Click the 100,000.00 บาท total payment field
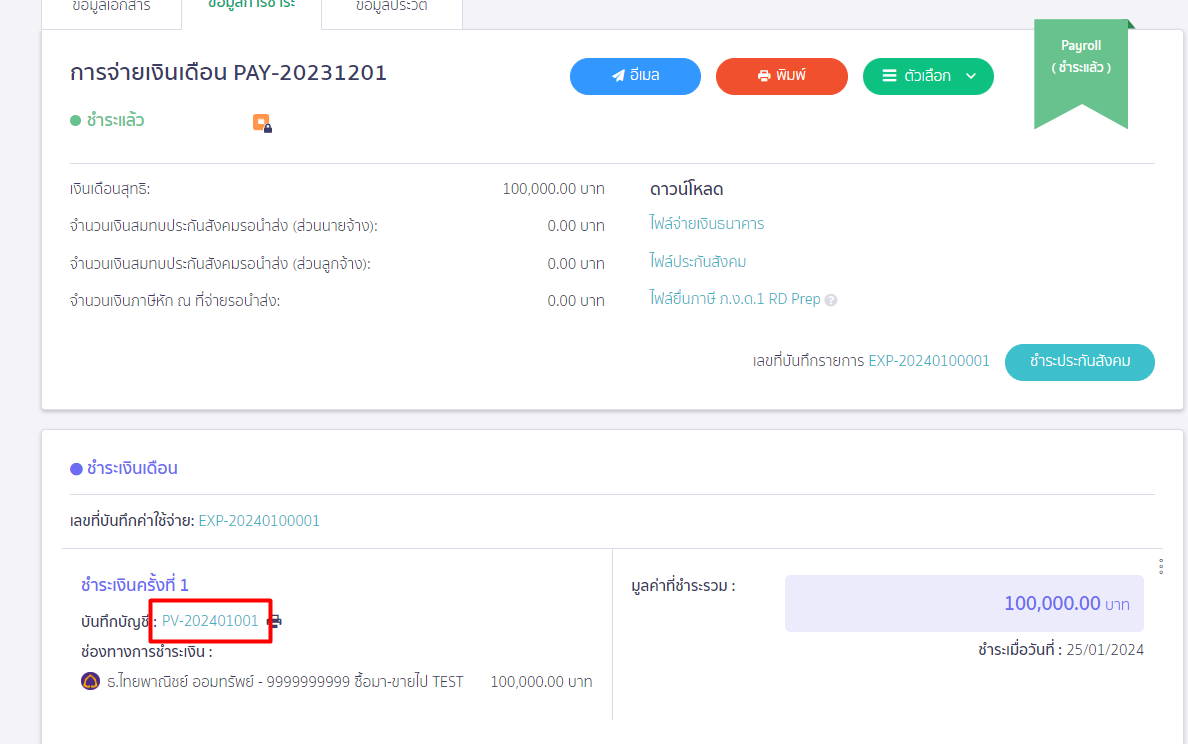Image resolution: width=1188 pixels, height=744 pixels. [x=964, y=603]
